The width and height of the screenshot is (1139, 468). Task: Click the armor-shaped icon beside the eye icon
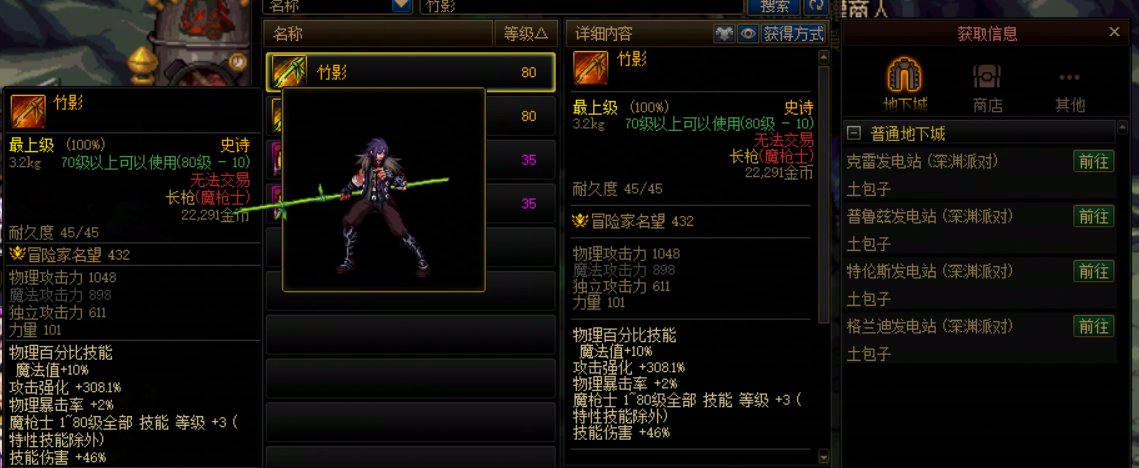click(724, 33)
